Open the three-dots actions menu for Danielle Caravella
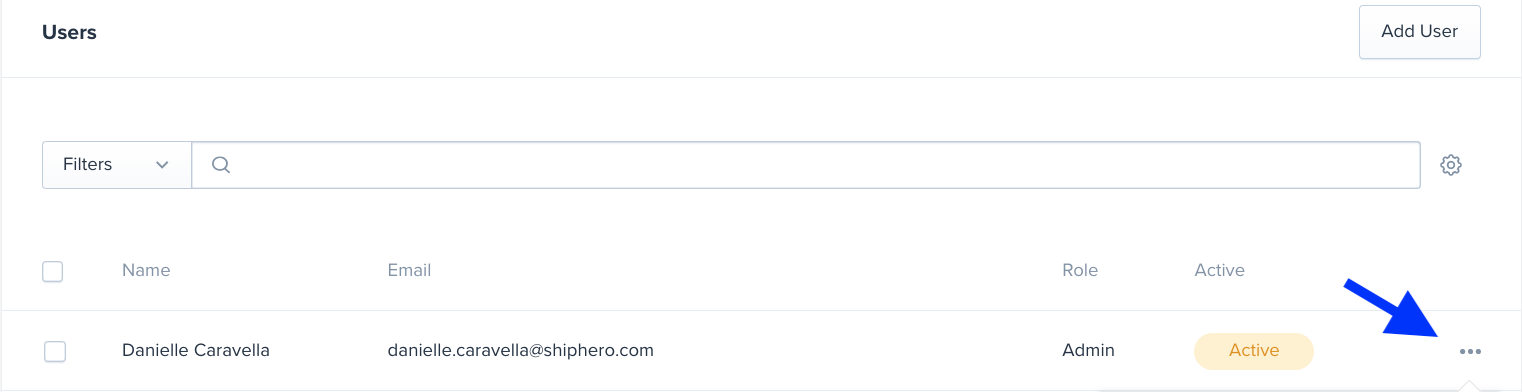The image size is (1522, 392). click(1470, 351)
